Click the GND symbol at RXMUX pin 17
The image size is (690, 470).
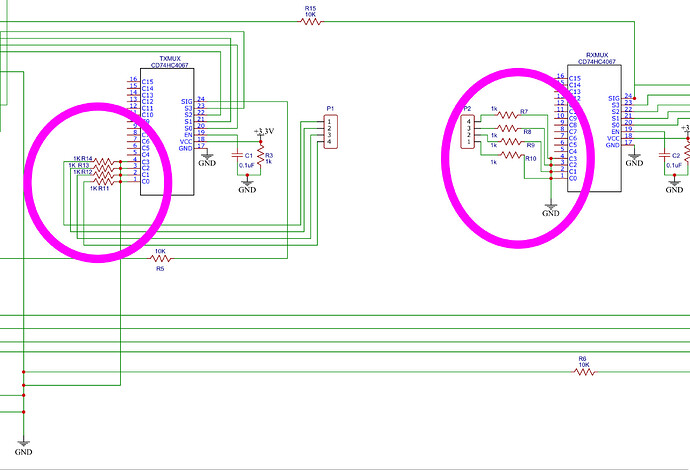pos(634,160)
